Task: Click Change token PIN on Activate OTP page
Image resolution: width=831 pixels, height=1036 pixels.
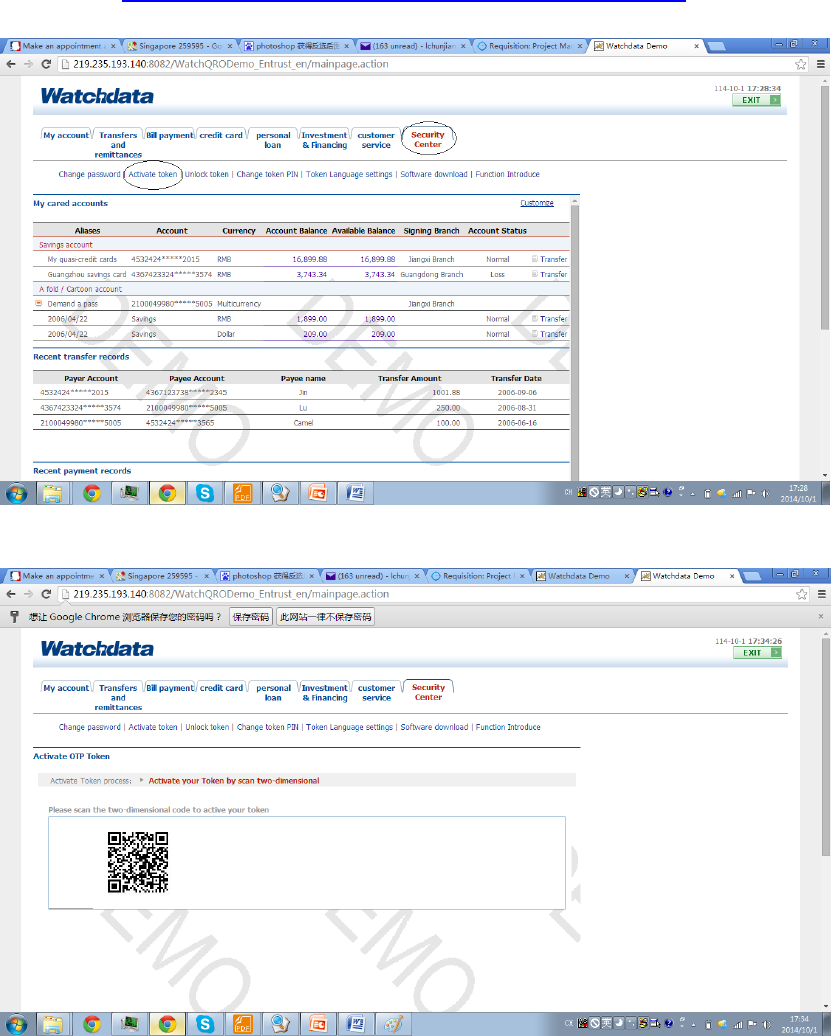Action: coord(268,727)
